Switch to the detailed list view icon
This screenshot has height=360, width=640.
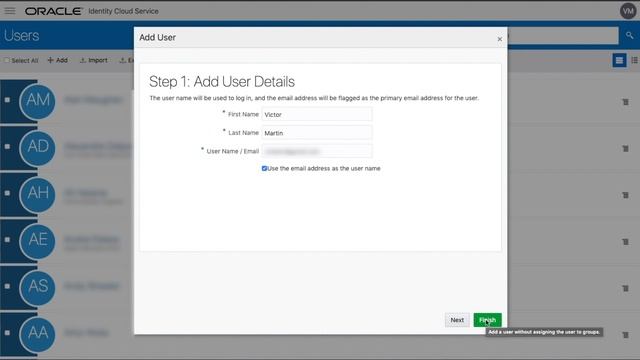634,60
